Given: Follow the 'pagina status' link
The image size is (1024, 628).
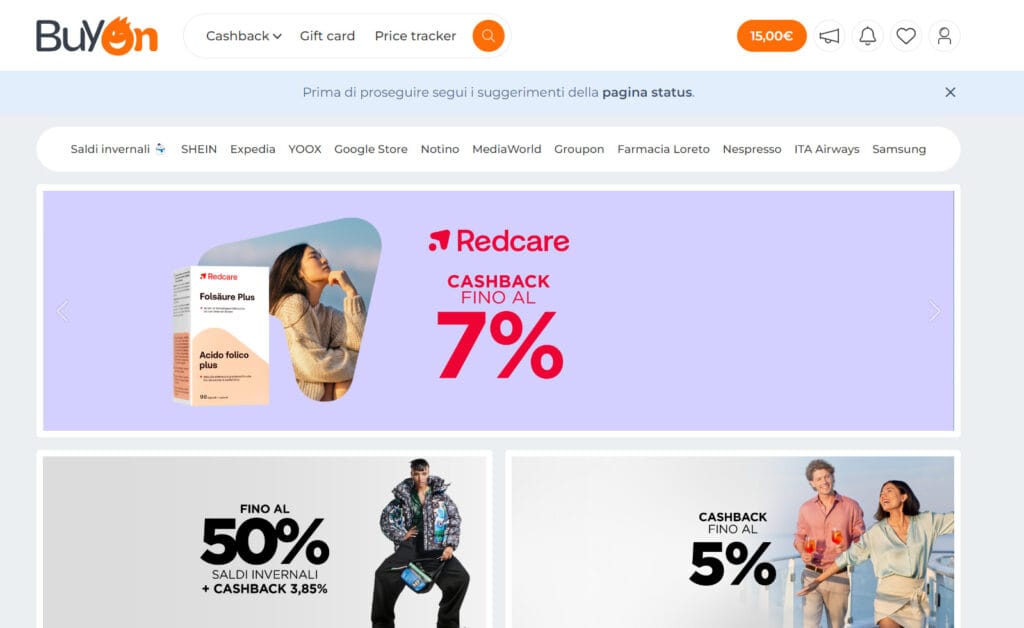Looking at the screenshot, I should point(647,92).
